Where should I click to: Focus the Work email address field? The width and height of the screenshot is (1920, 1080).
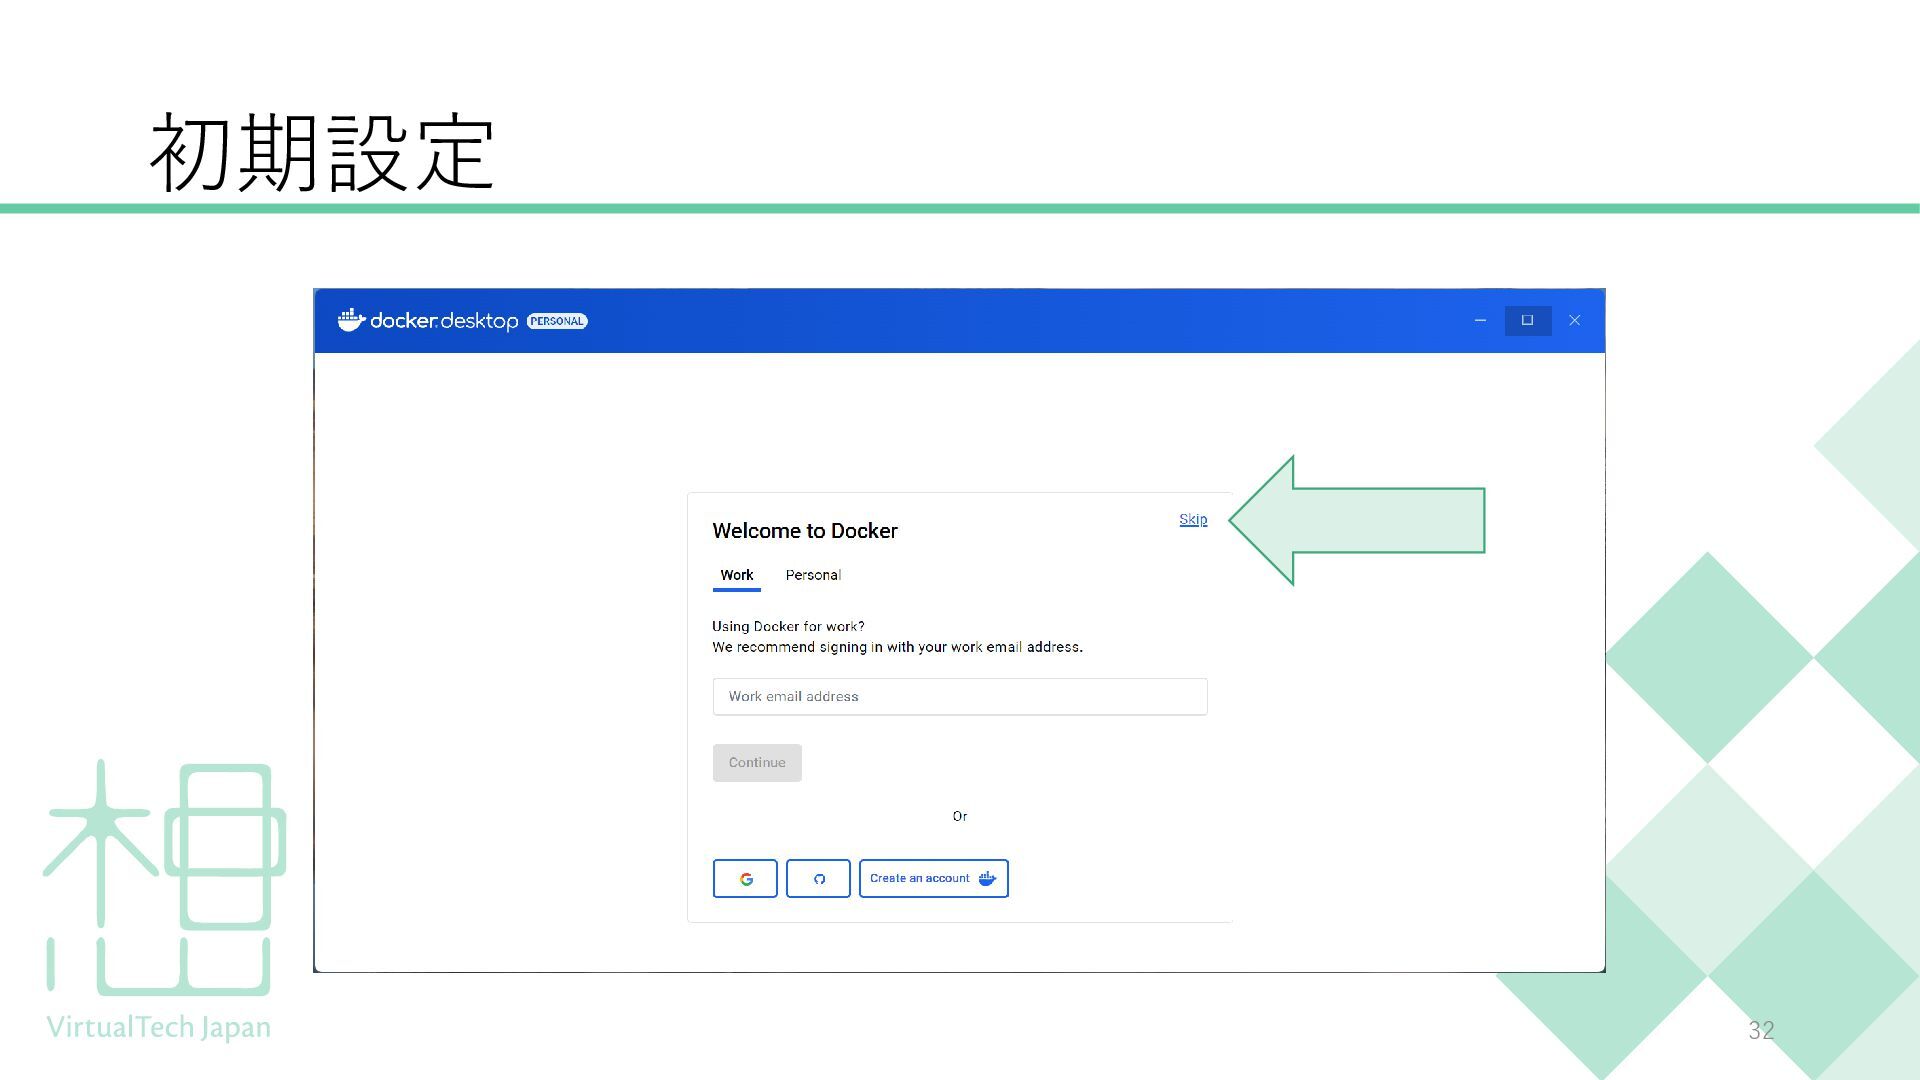(x=959, y=696)
